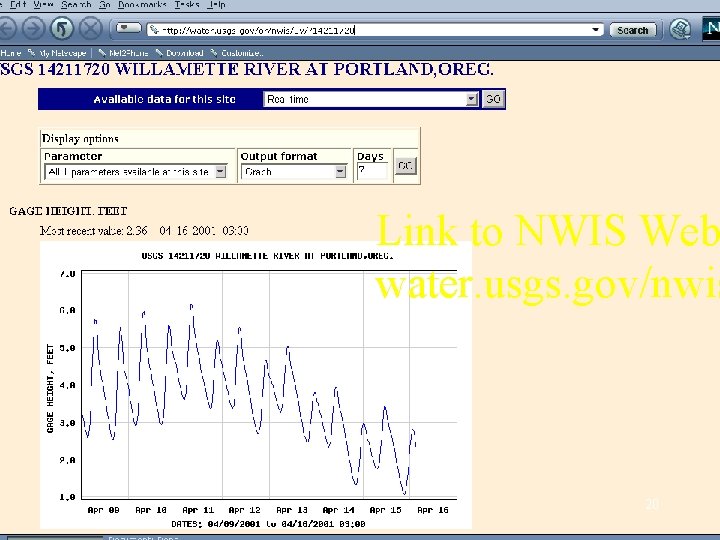
Task: Click the Netscape N logo
Action: (711, 29)
